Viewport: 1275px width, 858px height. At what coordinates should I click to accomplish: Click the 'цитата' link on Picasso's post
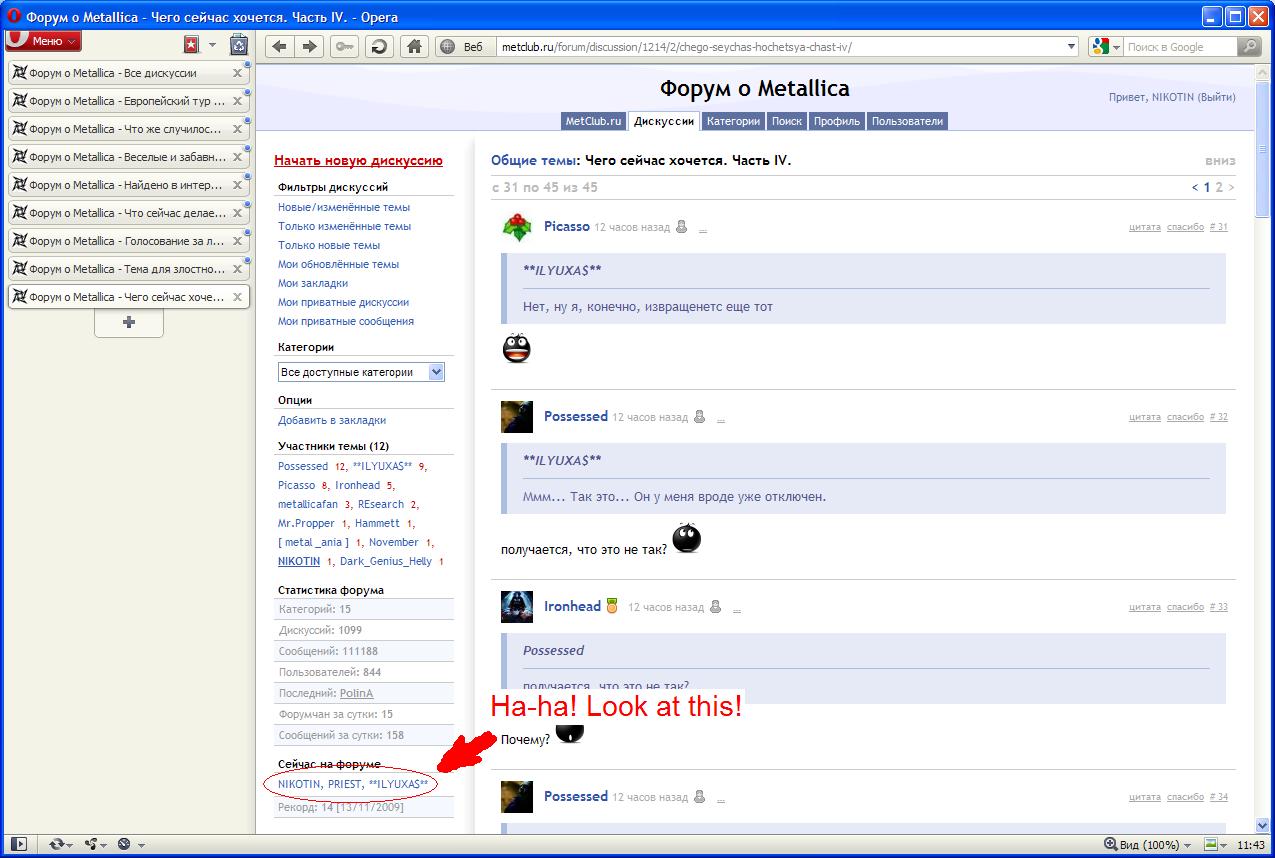[x=1144, y=227]
